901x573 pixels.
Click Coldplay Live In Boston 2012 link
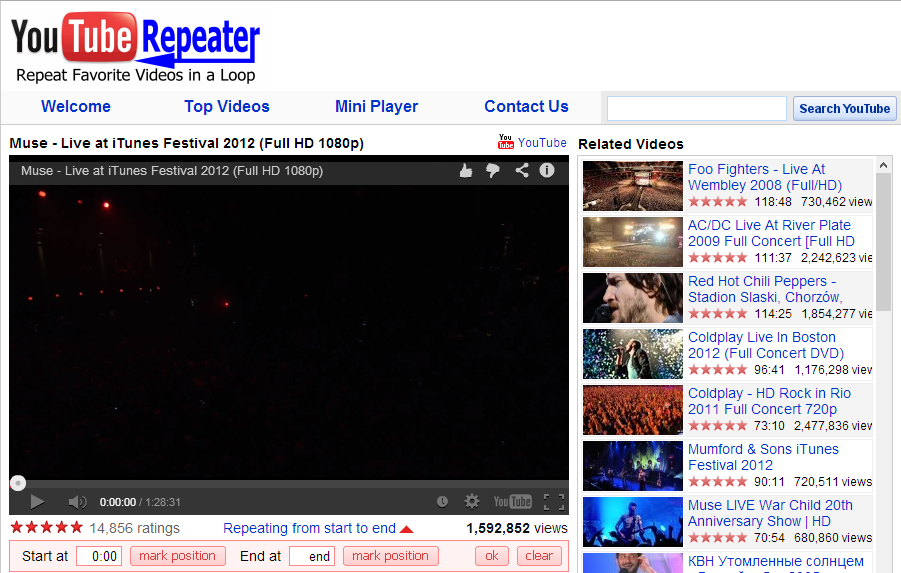[x=766, y=345]
